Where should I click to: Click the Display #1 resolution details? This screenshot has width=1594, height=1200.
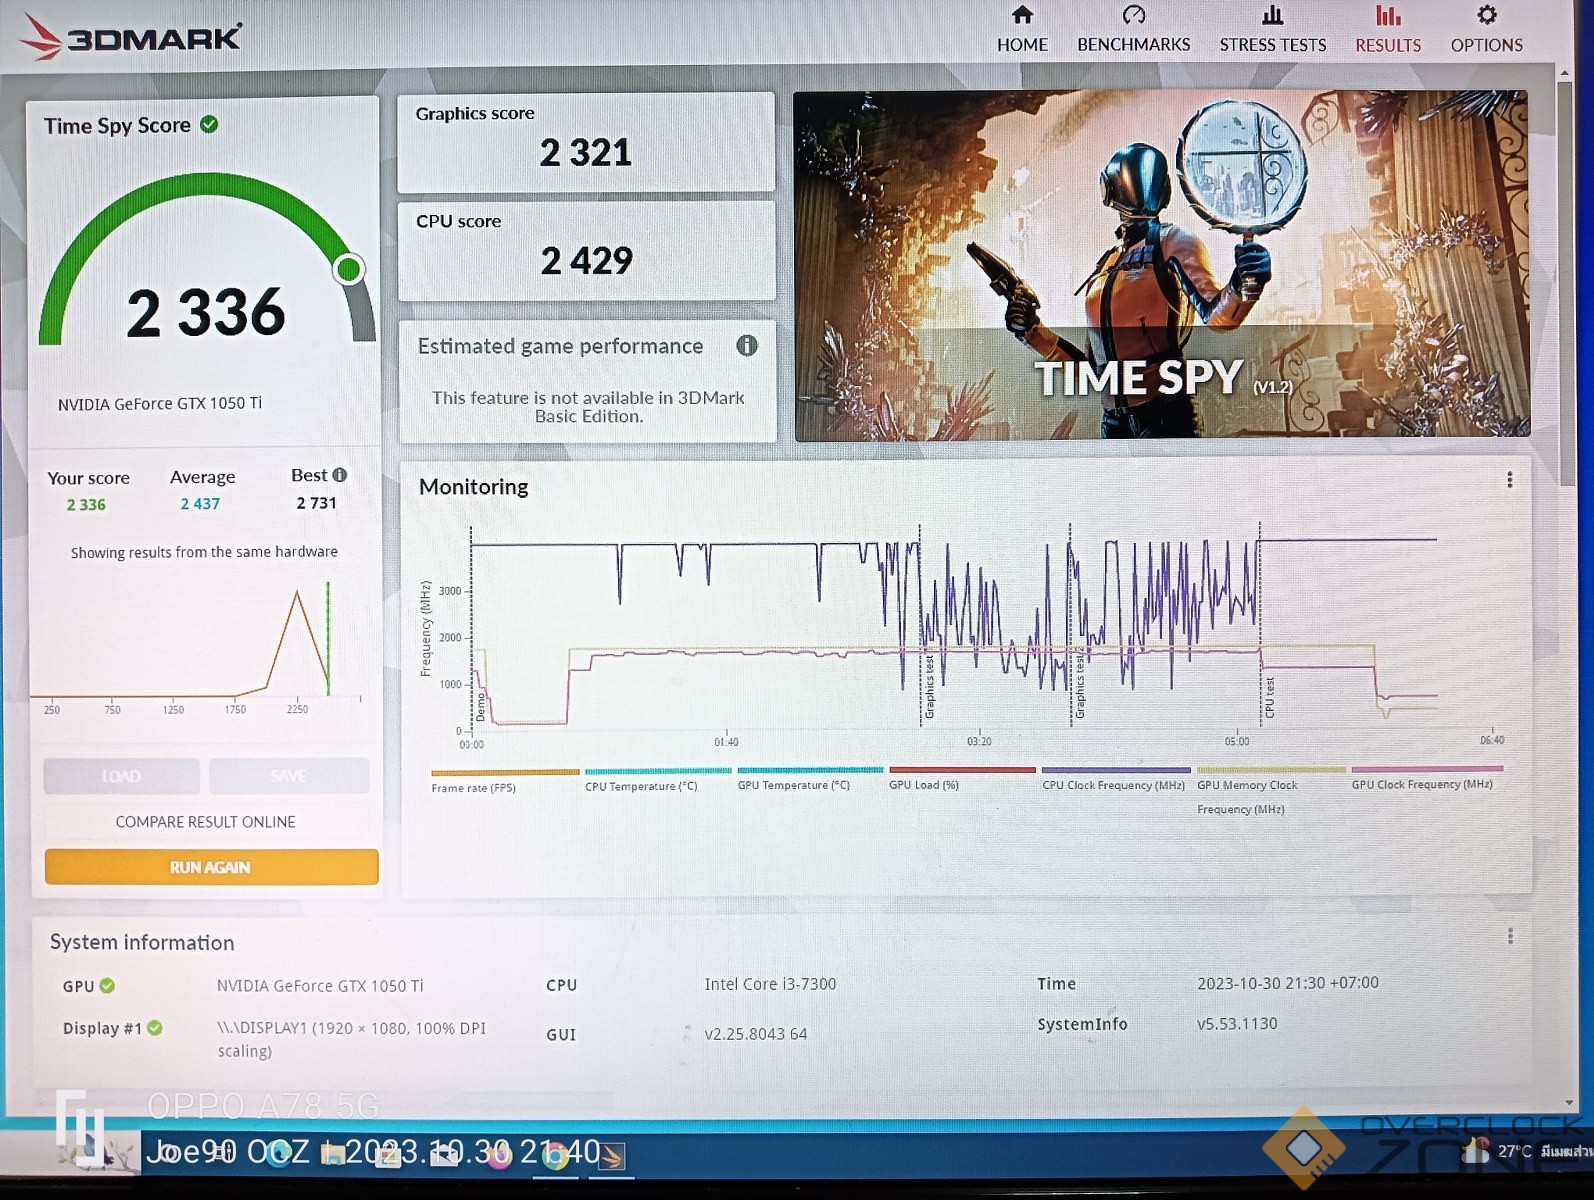(x=351, y=1039)
